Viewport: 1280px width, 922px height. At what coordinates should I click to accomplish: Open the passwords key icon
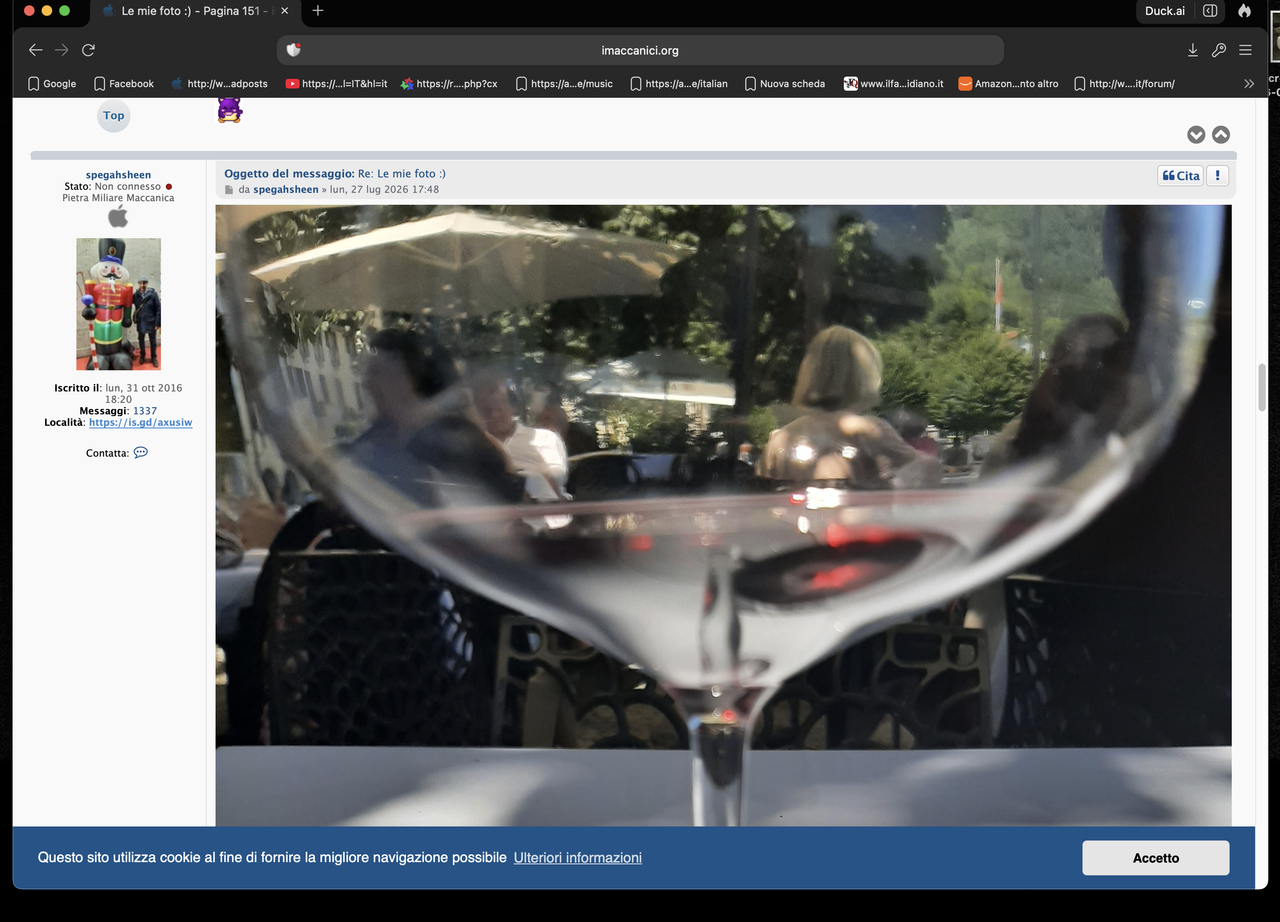(1219, 50)
